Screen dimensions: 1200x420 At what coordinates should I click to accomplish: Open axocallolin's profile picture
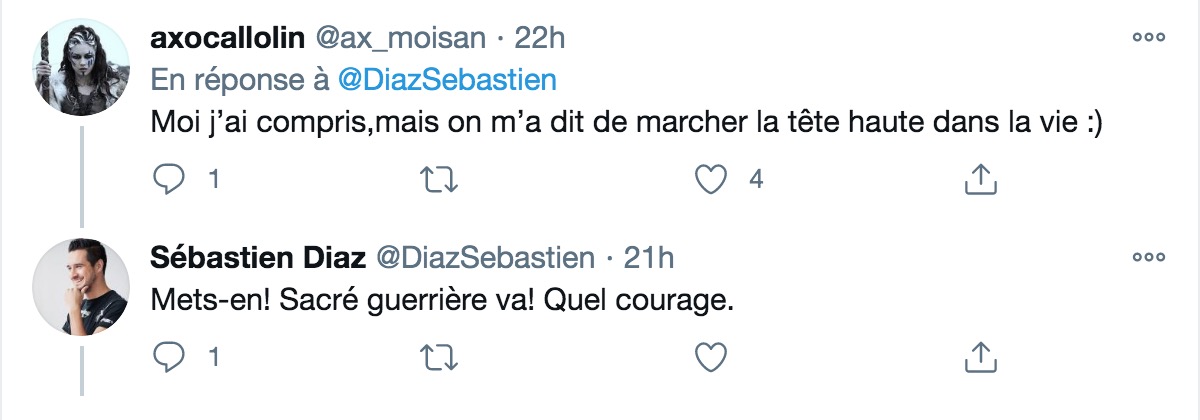point(81,66)
